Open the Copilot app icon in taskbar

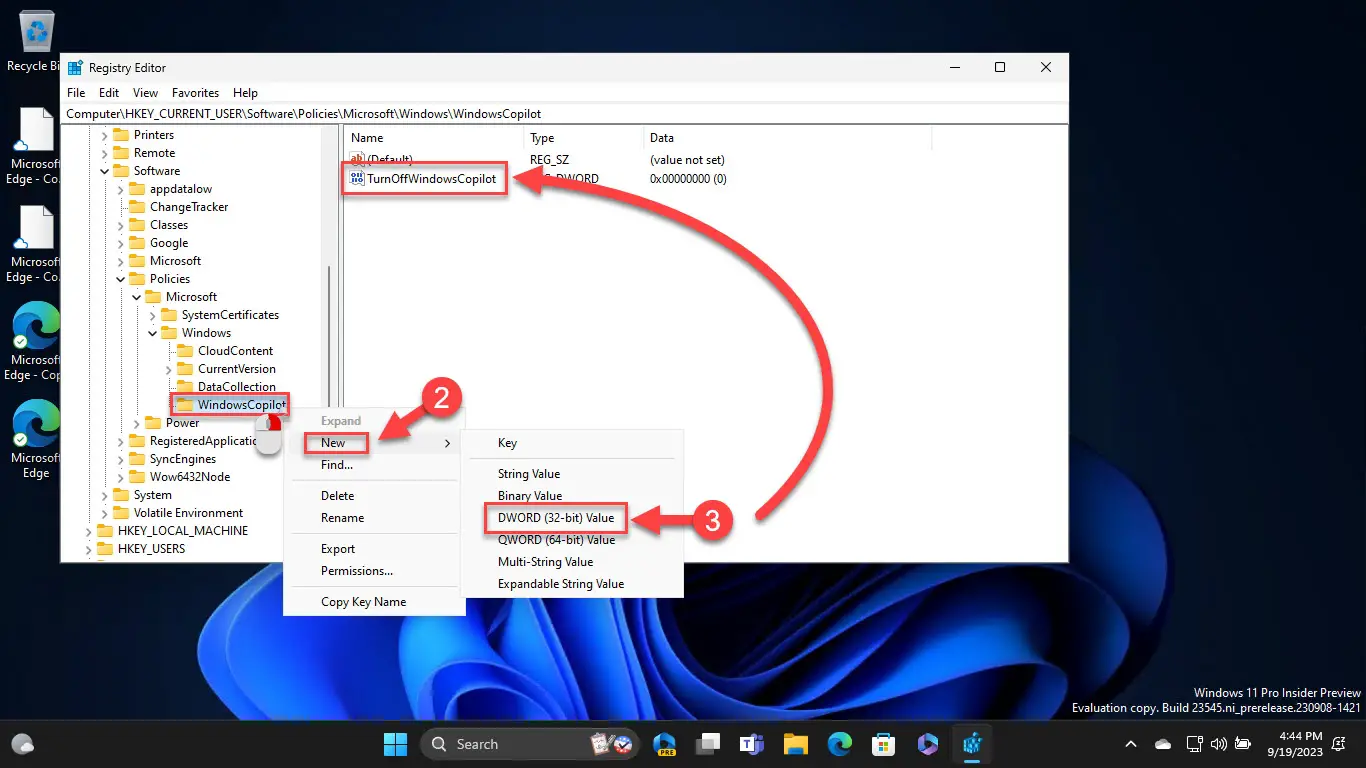point(927,744)
